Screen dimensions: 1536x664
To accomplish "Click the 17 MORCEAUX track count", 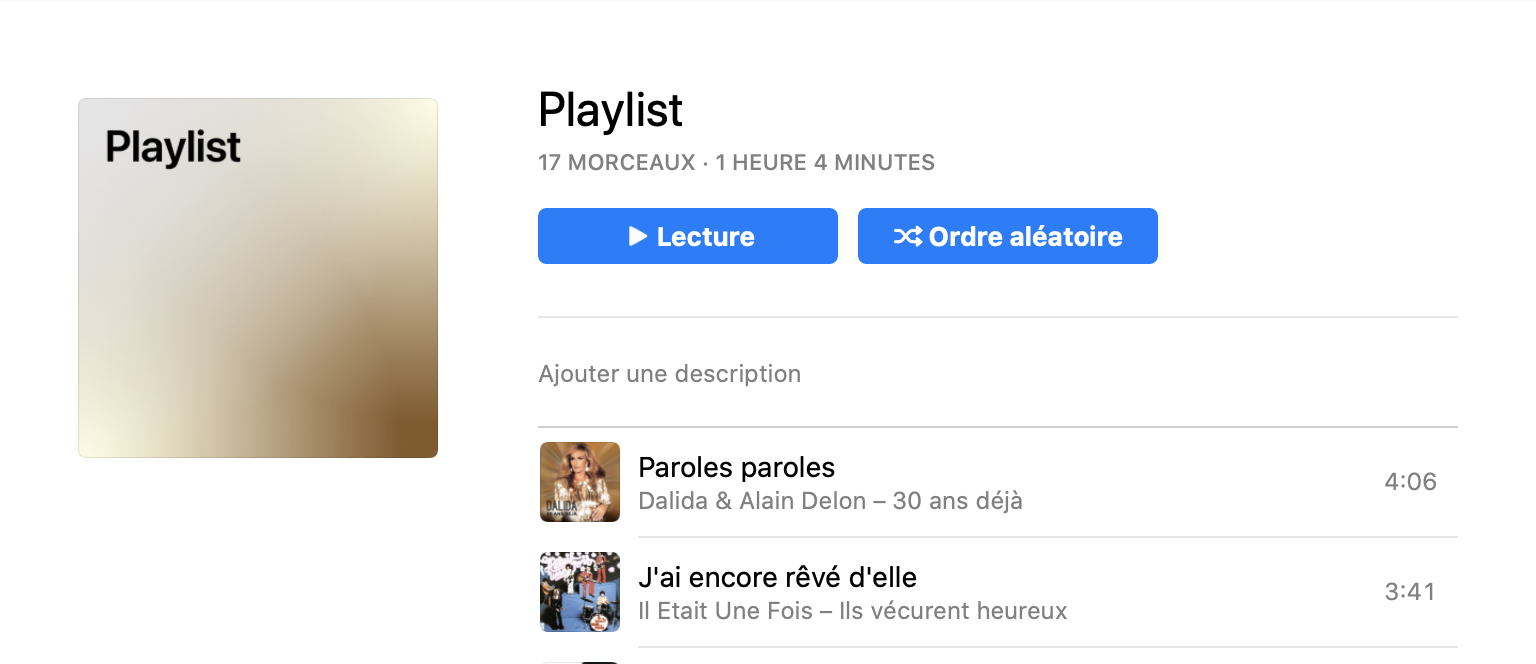I will 616,162.
